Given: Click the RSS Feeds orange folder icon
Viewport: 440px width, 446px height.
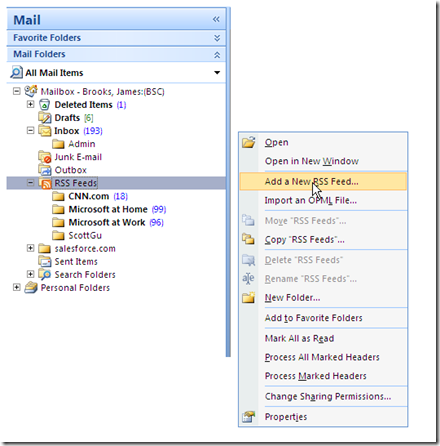Looking at the screenshot, I should (x=45, y=183).
